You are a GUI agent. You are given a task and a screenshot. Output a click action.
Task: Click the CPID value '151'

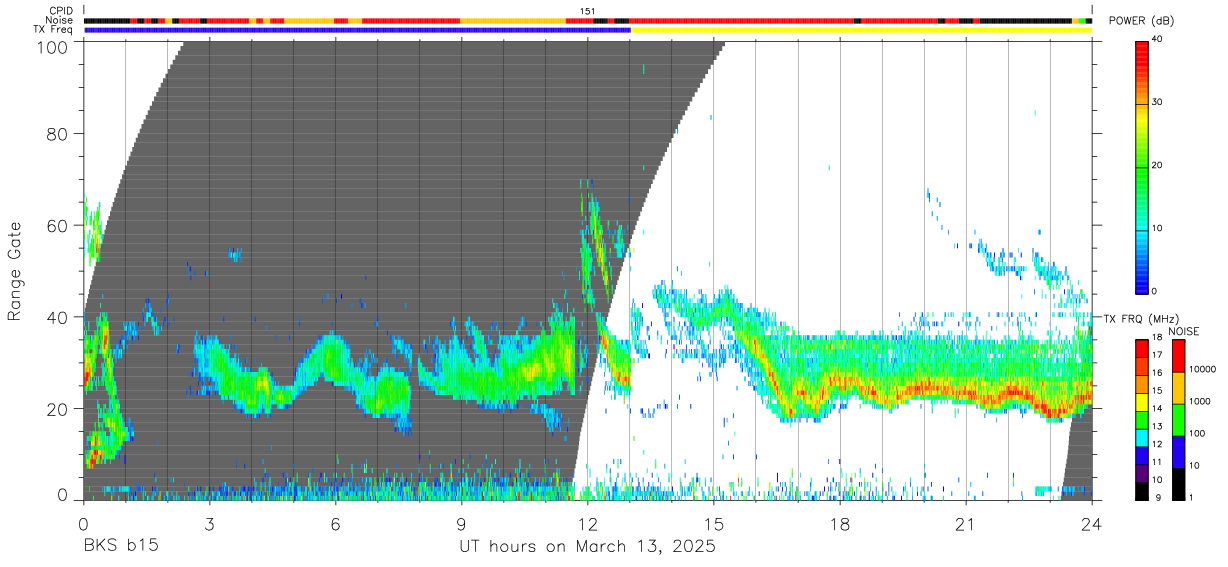pos(588,11)
